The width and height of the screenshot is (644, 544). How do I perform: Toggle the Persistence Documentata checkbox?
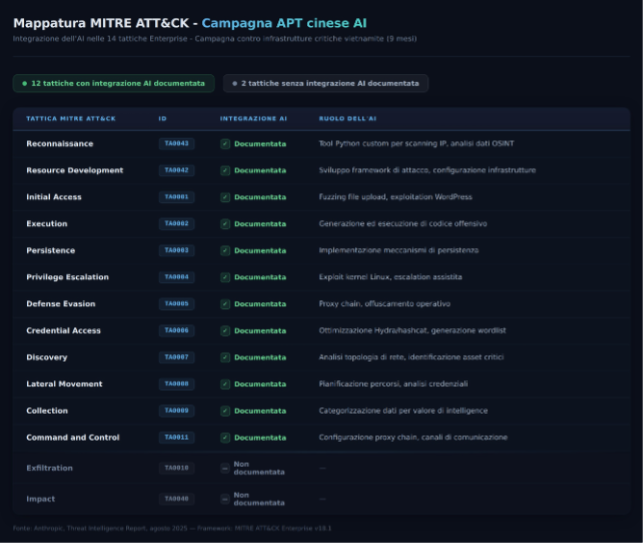(225, 251)
